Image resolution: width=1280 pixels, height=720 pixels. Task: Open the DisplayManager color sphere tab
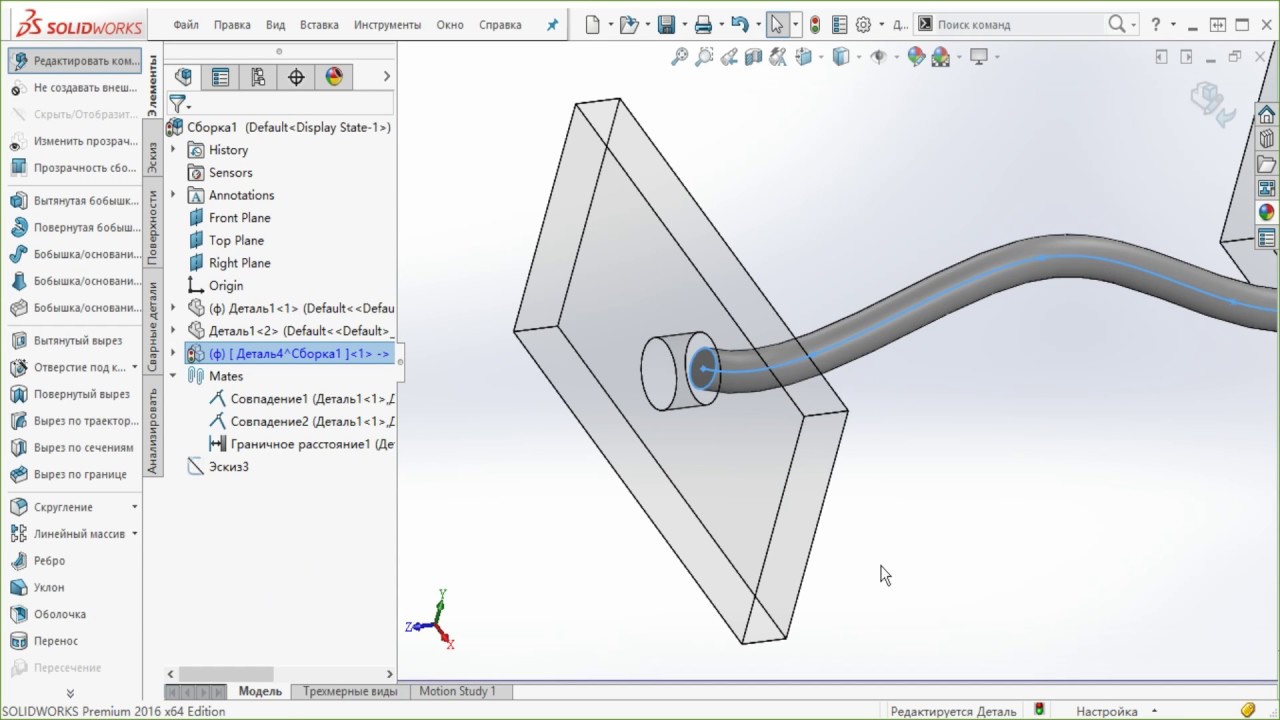334,77
